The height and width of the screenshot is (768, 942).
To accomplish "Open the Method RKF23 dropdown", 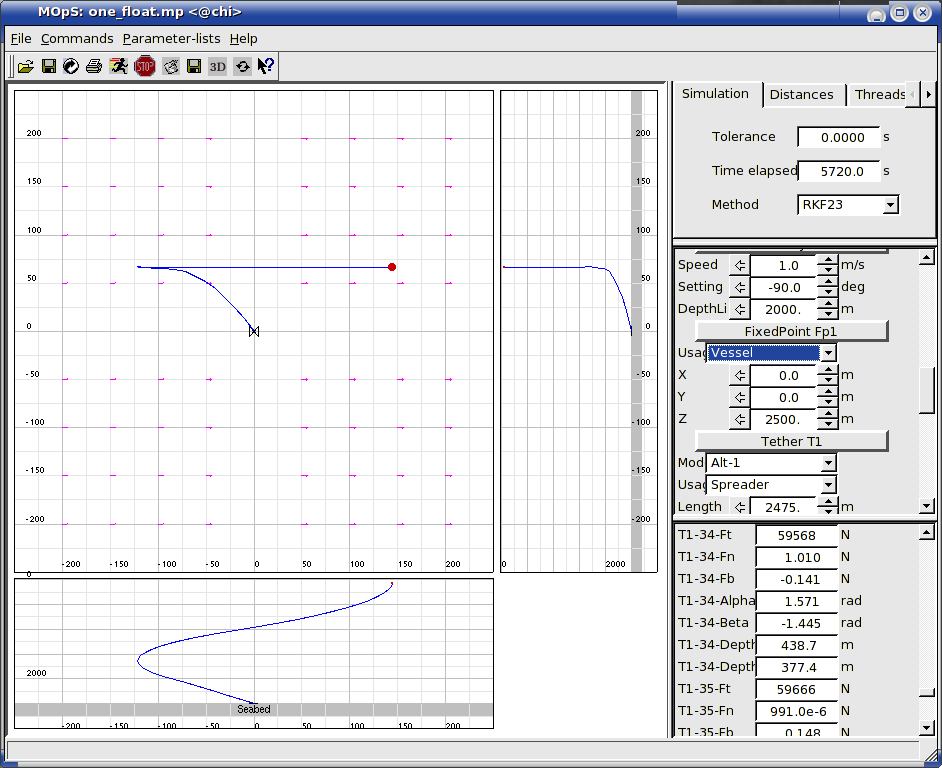I will (x=848, y=205).
